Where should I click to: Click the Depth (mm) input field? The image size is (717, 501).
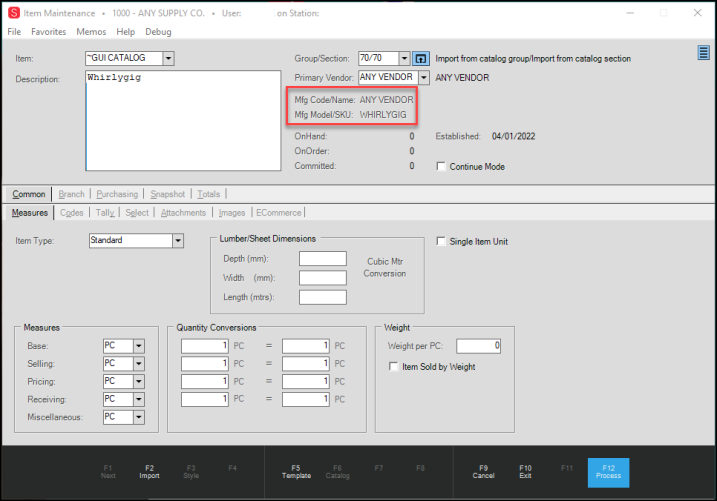click(x=323, y=259)
